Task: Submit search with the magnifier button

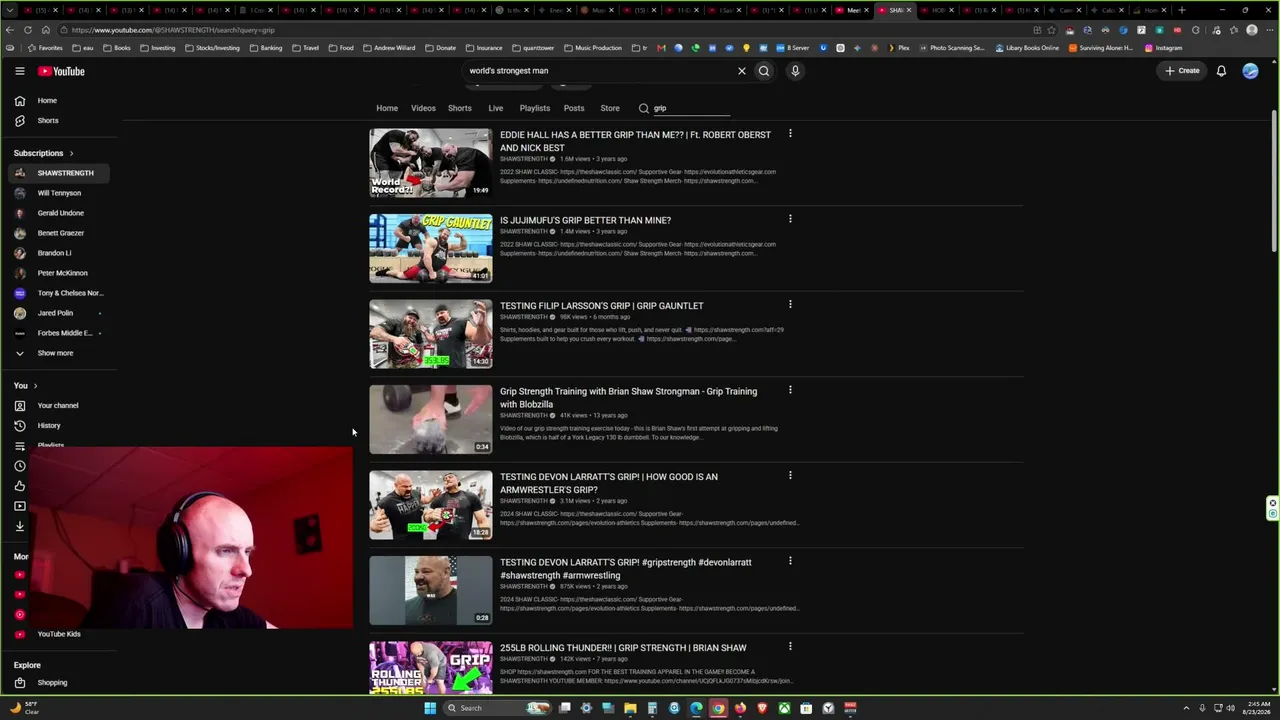Action: pos(764,71)
